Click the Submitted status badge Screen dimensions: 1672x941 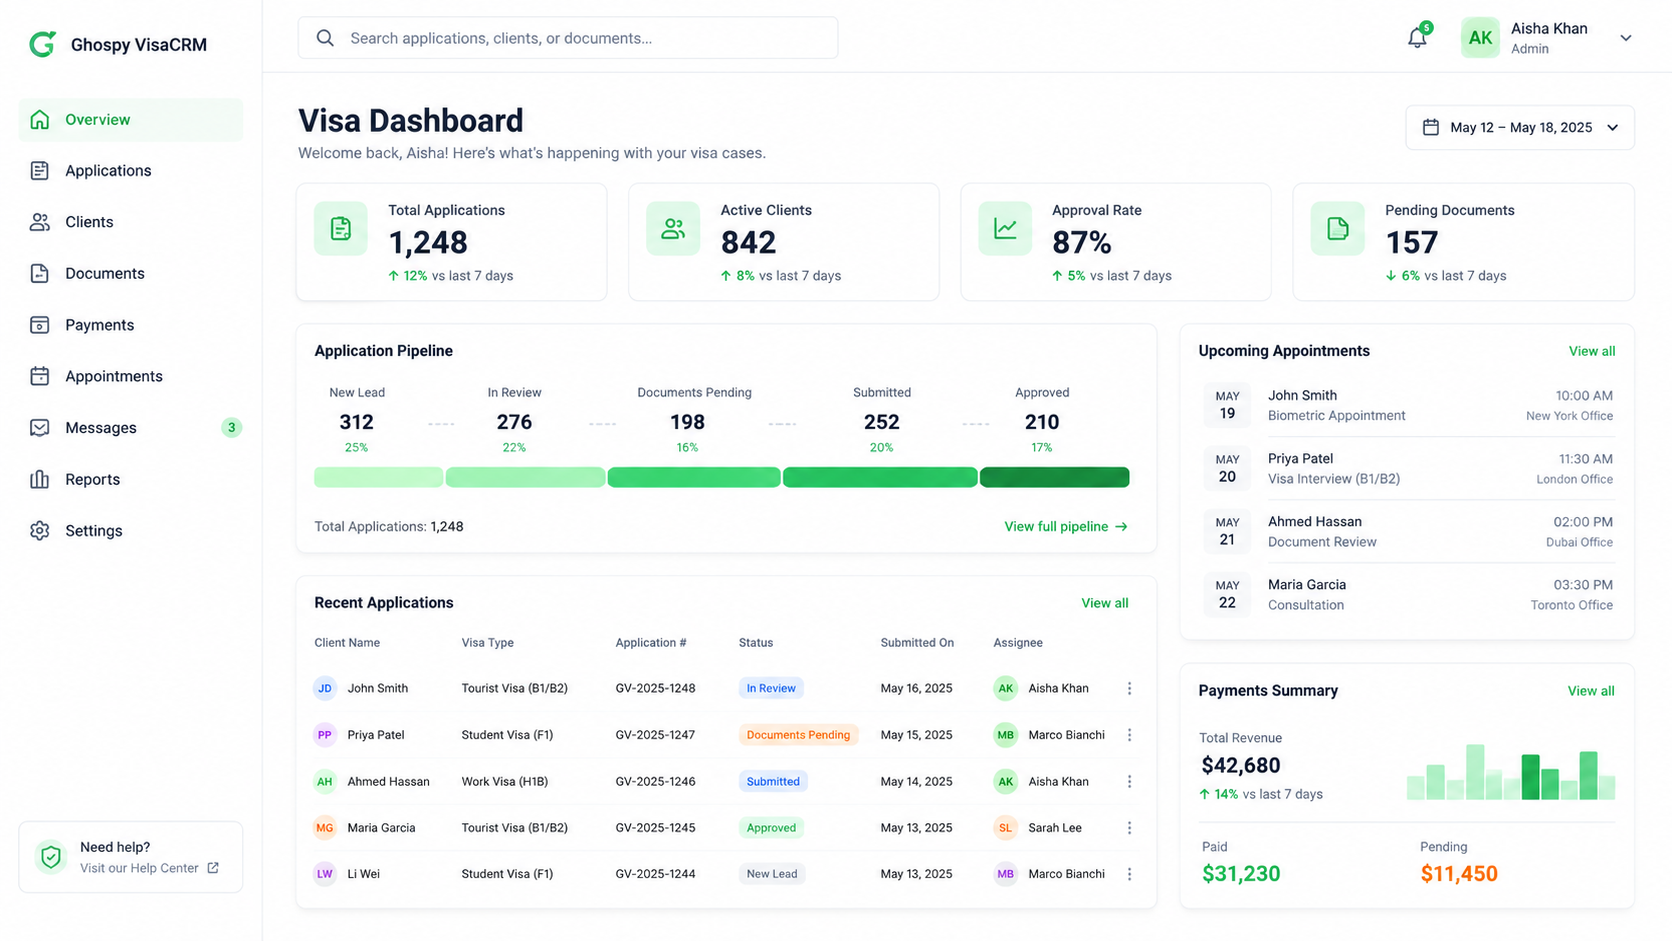(773, 781)
